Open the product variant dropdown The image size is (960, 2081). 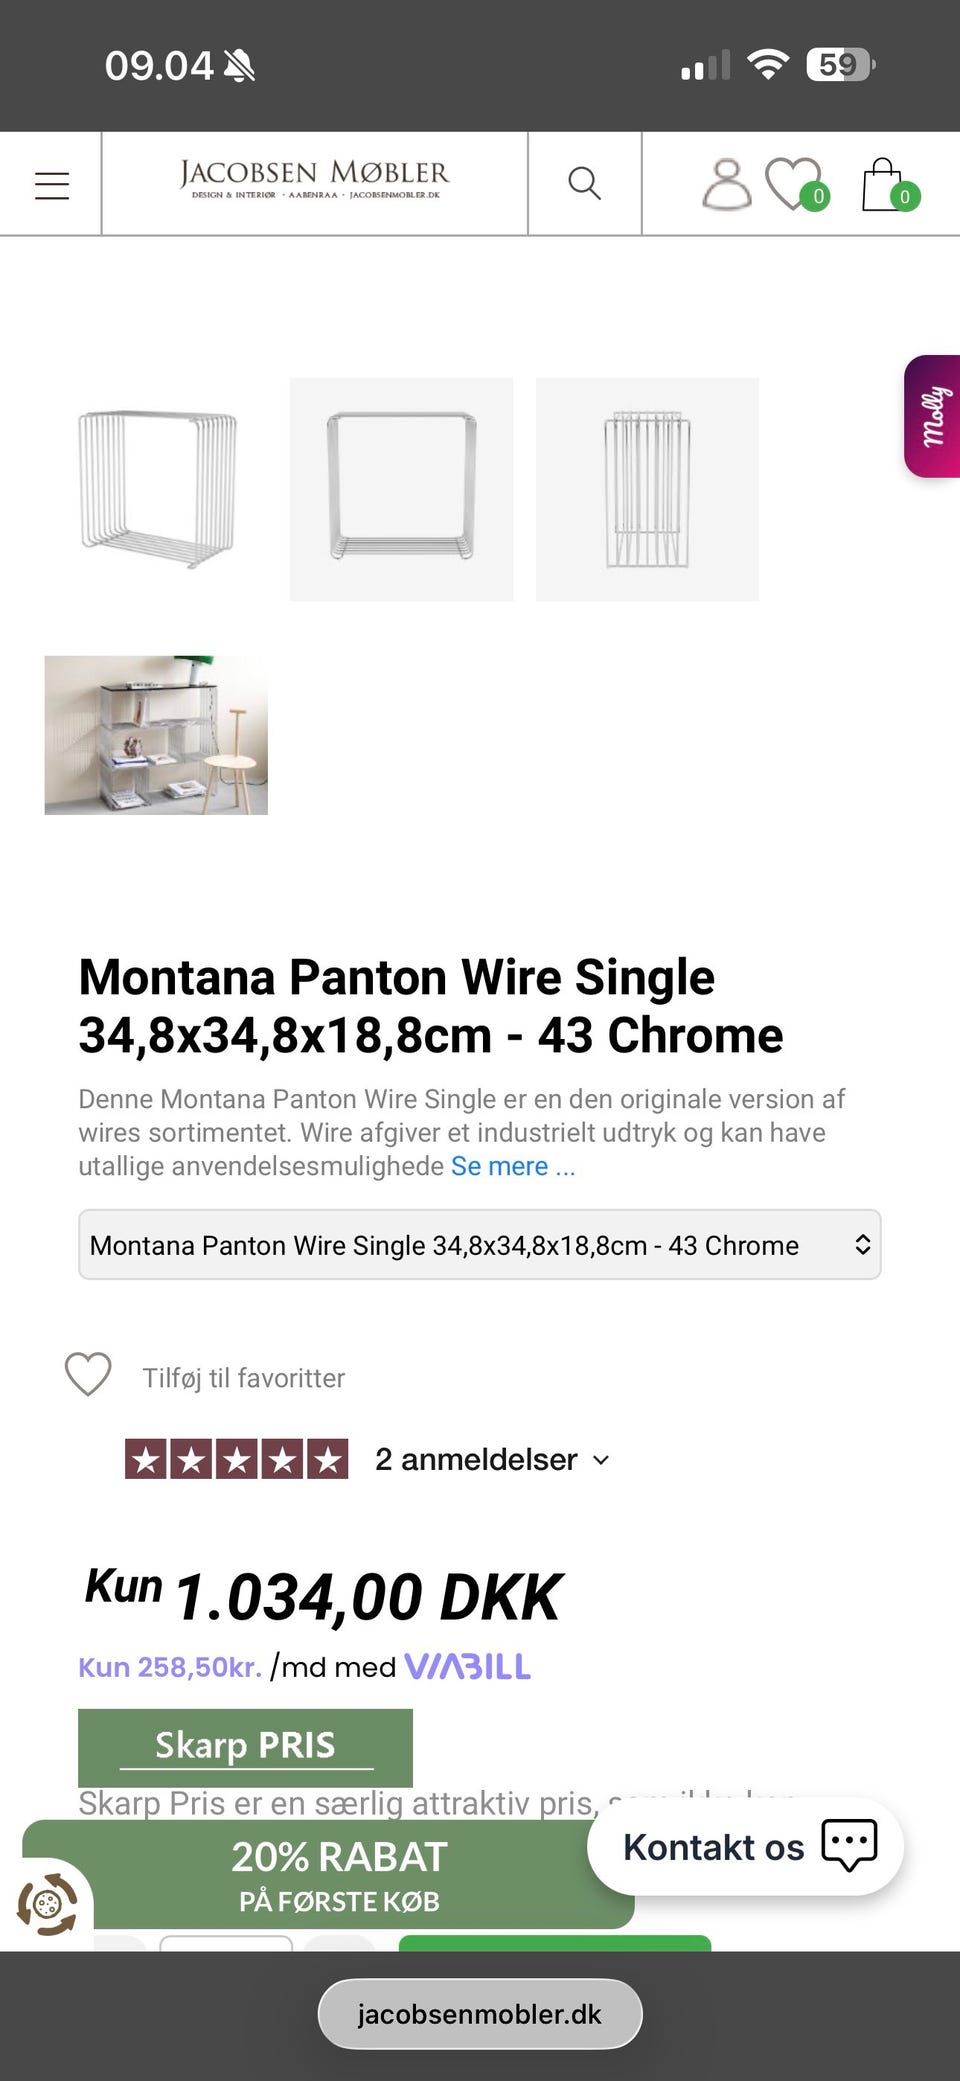point(479,1245)
